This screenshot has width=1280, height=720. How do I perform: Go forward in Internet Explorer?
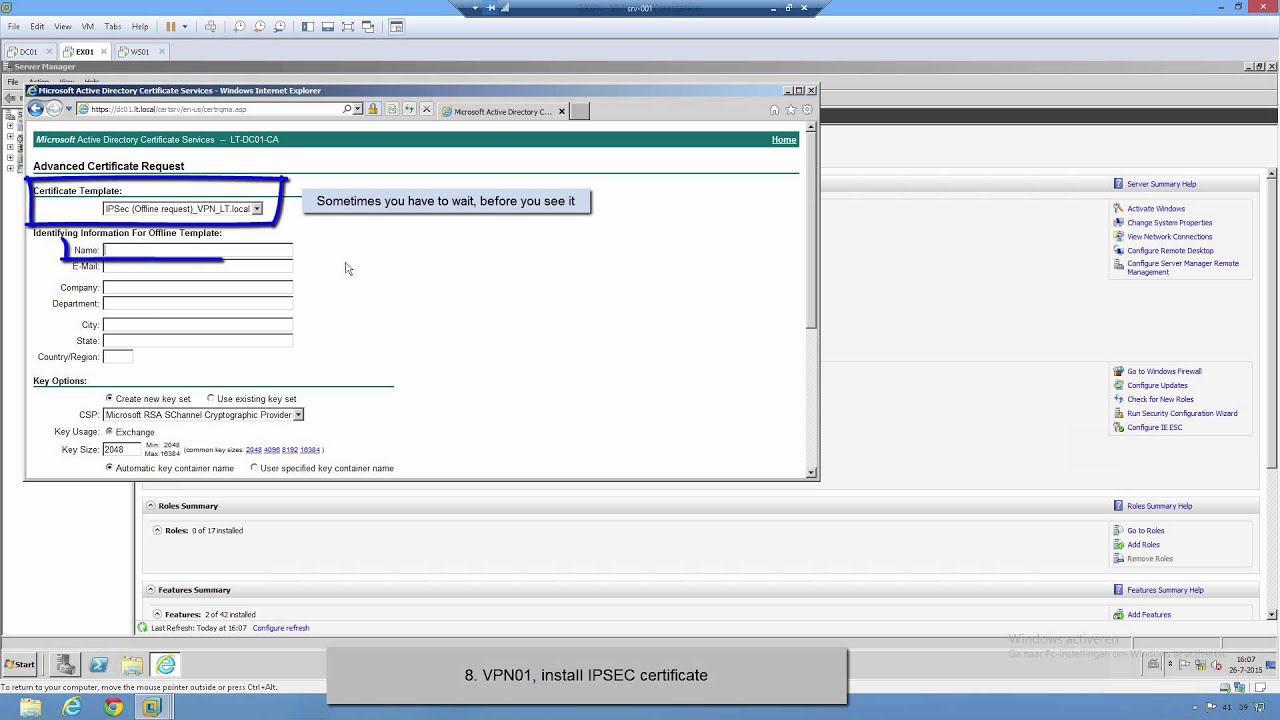click(54, 109)
